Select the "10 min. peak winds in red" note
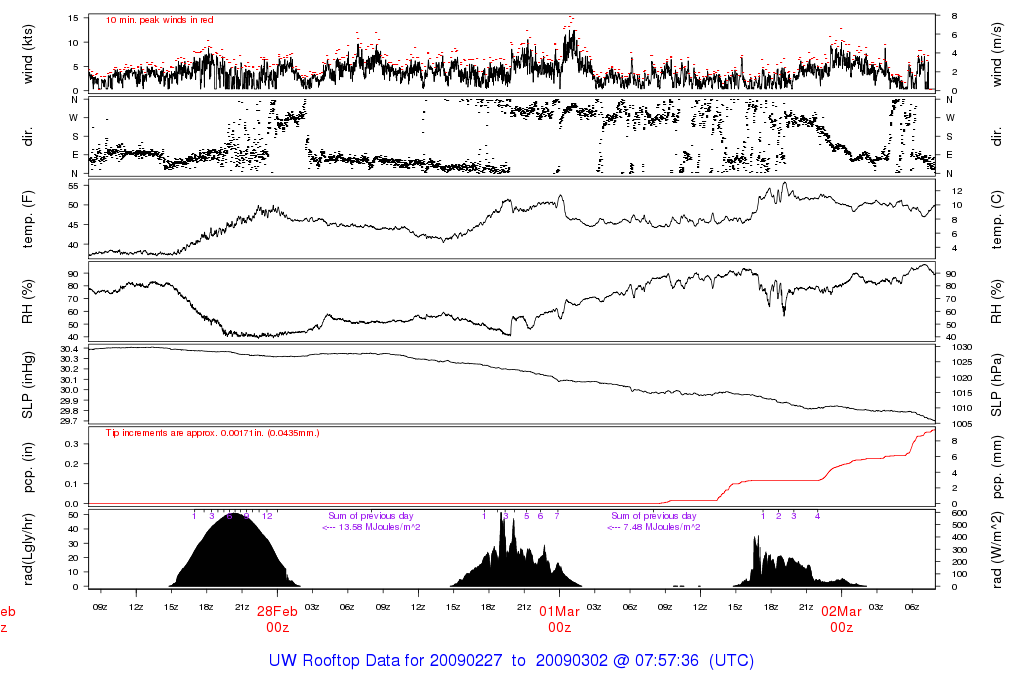 159,20
